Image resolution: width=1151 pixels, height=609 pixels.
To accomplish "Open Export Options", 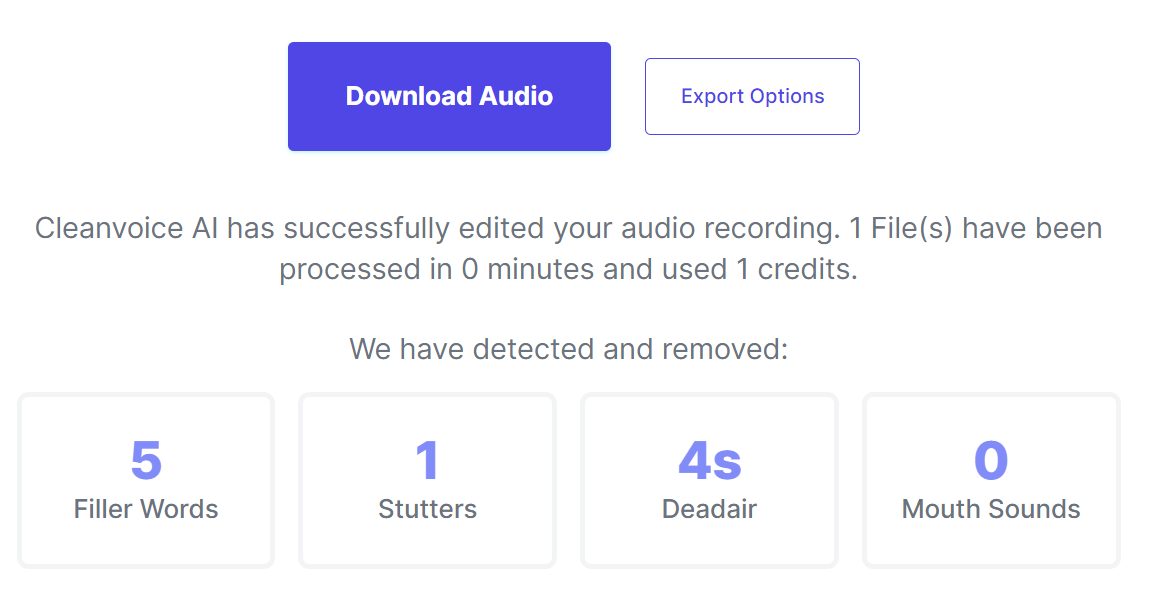I will pos(752,96).
